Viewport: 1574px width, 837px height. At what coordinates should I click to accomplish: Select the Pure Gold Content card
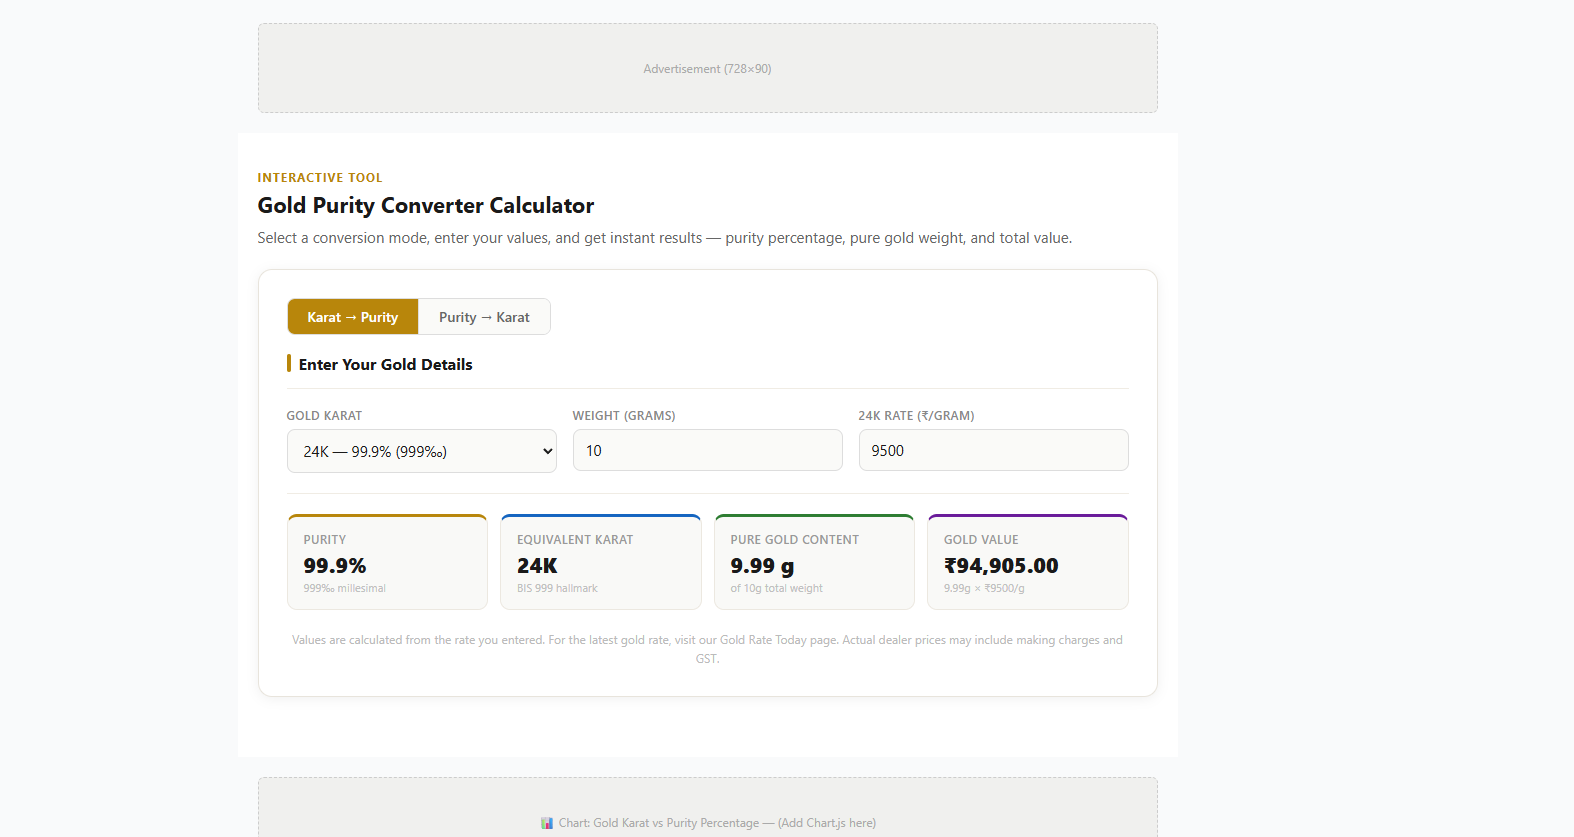tap(814, 562)
